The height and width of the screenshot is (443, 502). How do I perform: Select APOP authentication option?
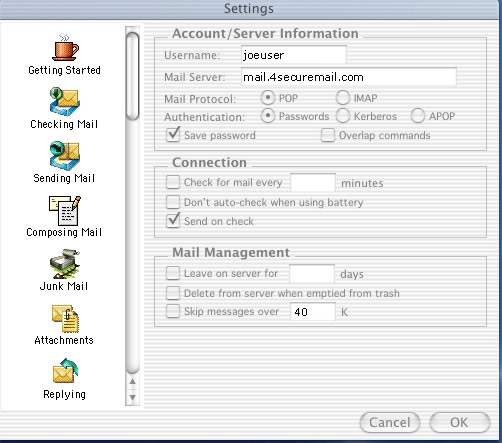pos(418,116)
